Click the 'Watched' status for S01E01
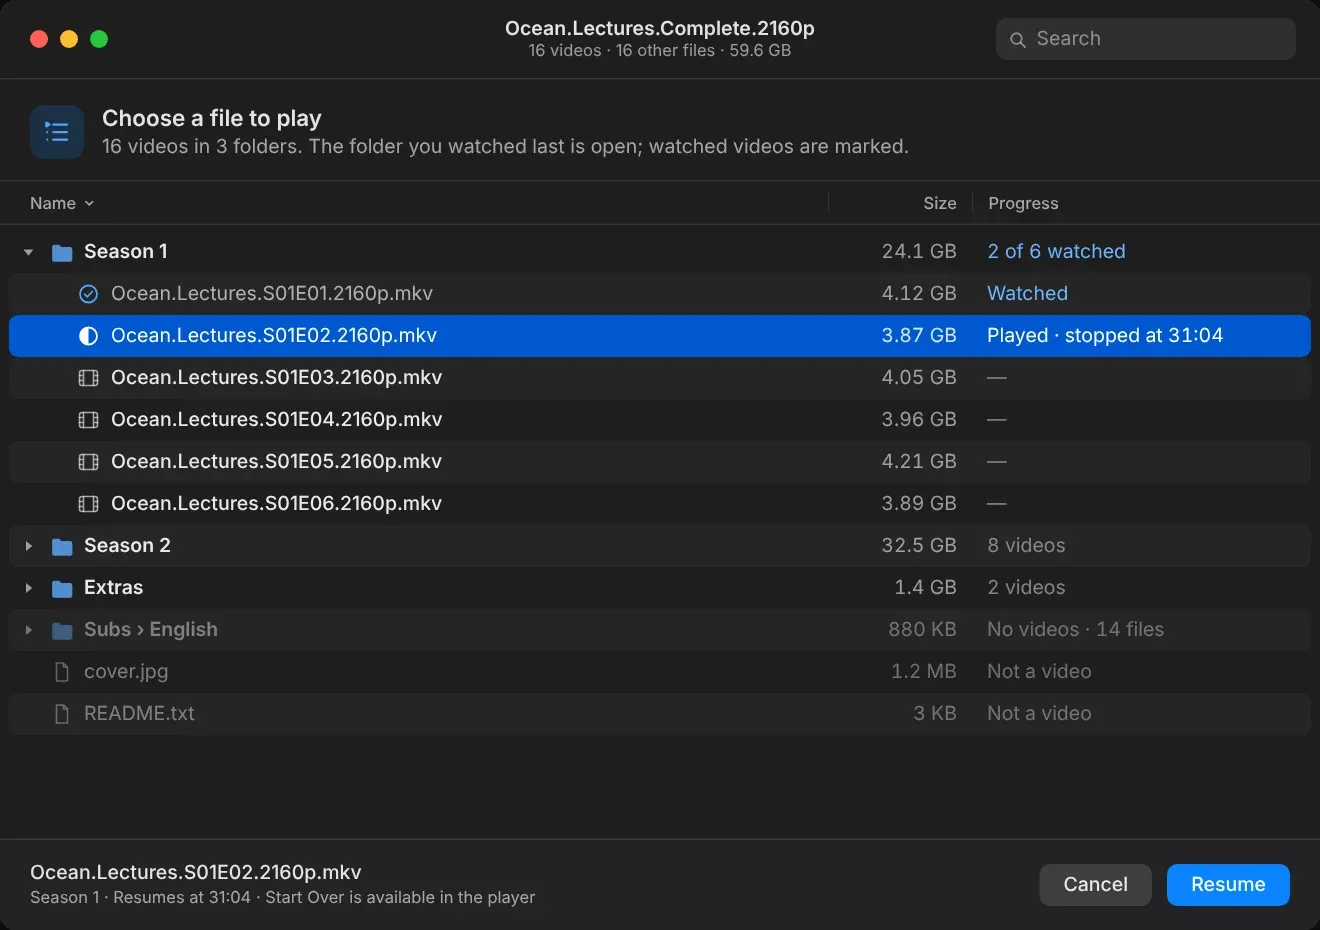This screenshot has width=1320, height=930. click(1027, 294)
